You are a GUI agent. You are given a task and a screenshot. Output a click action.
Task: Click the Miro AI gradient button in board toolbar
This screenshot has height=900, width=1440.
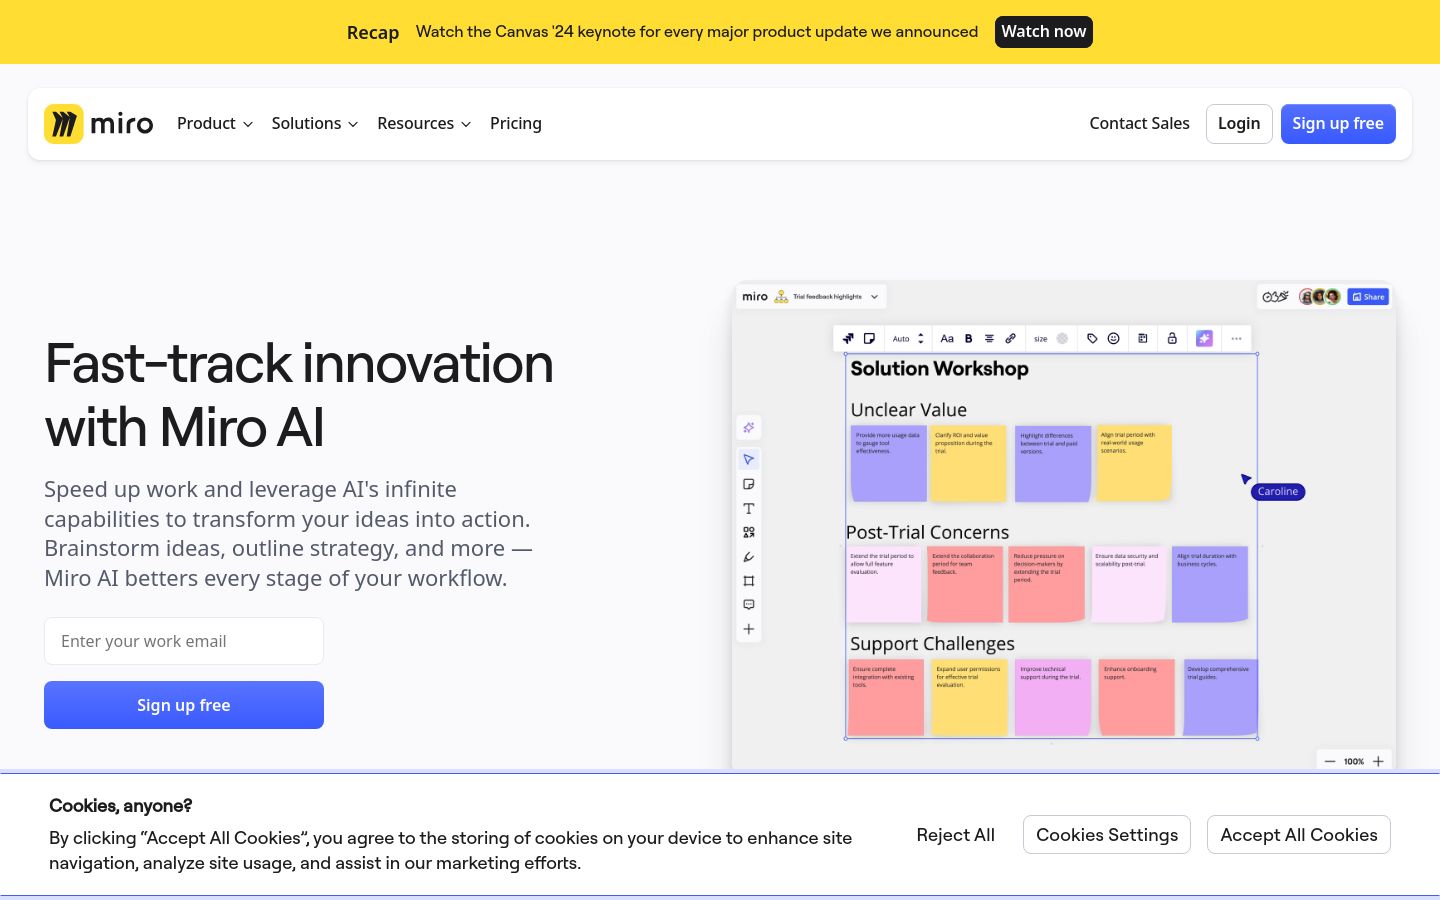pyautogui.click(x=1204, y=338)
